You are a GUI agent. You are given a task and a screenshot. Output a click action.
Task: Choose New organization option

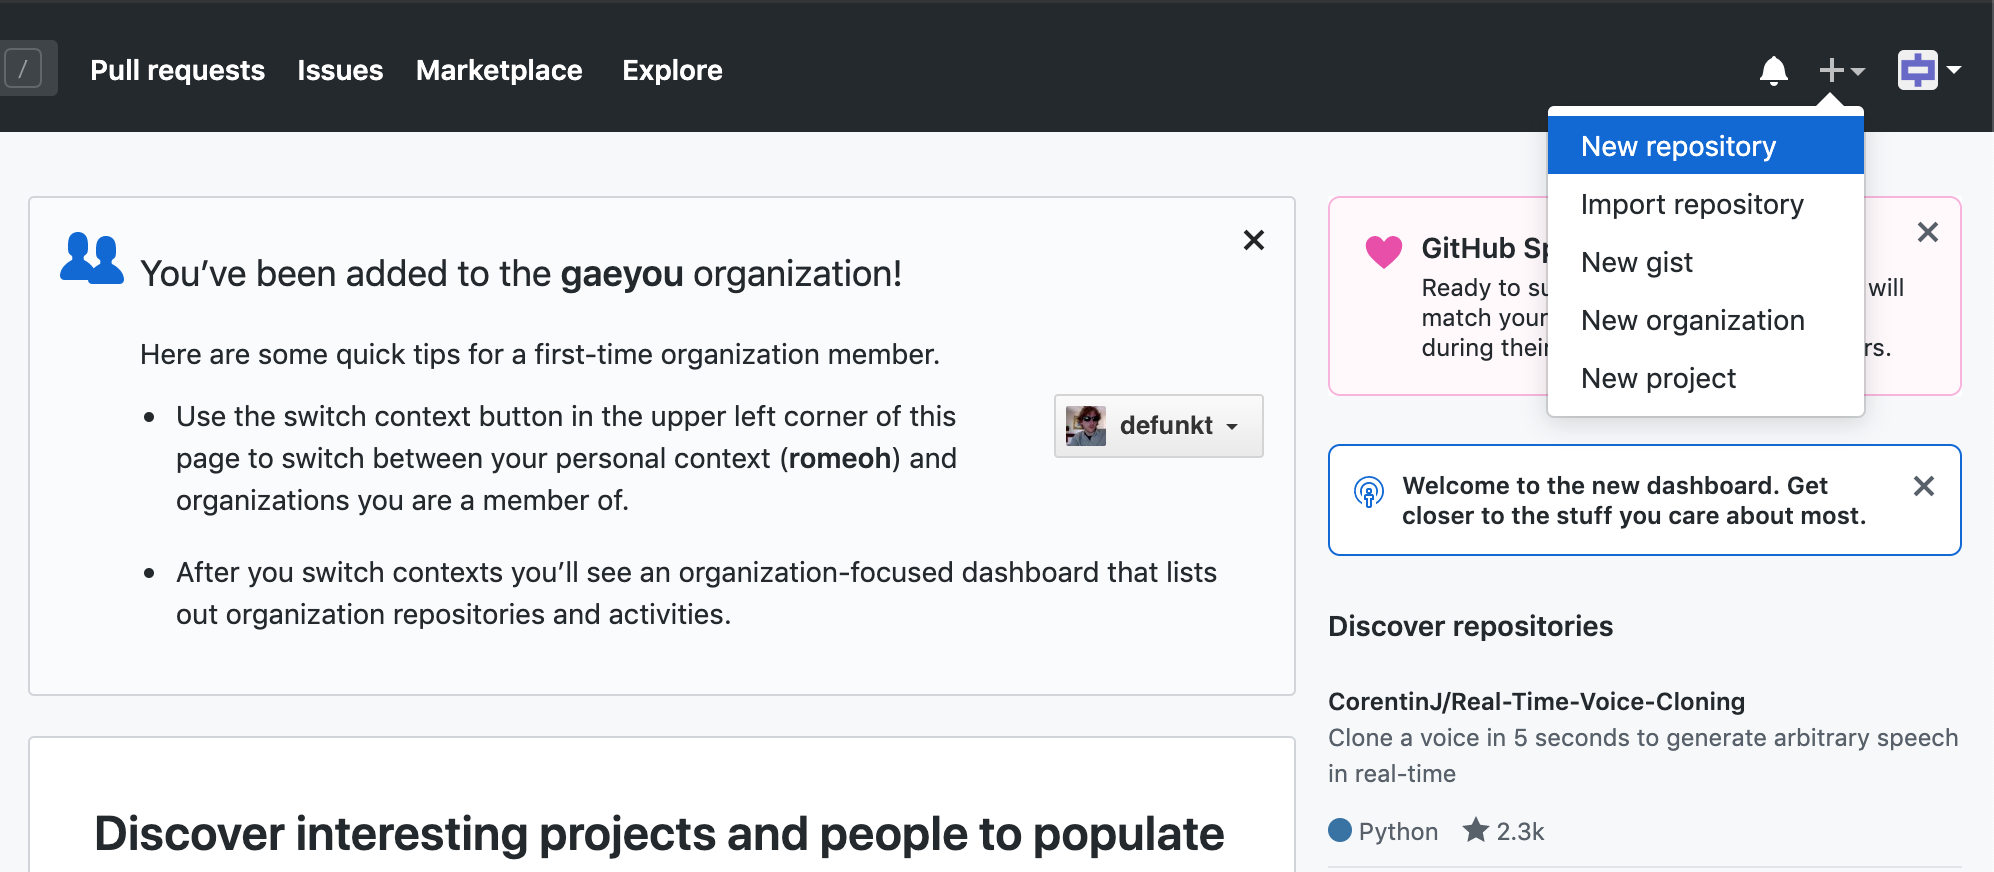(1705, 320)
